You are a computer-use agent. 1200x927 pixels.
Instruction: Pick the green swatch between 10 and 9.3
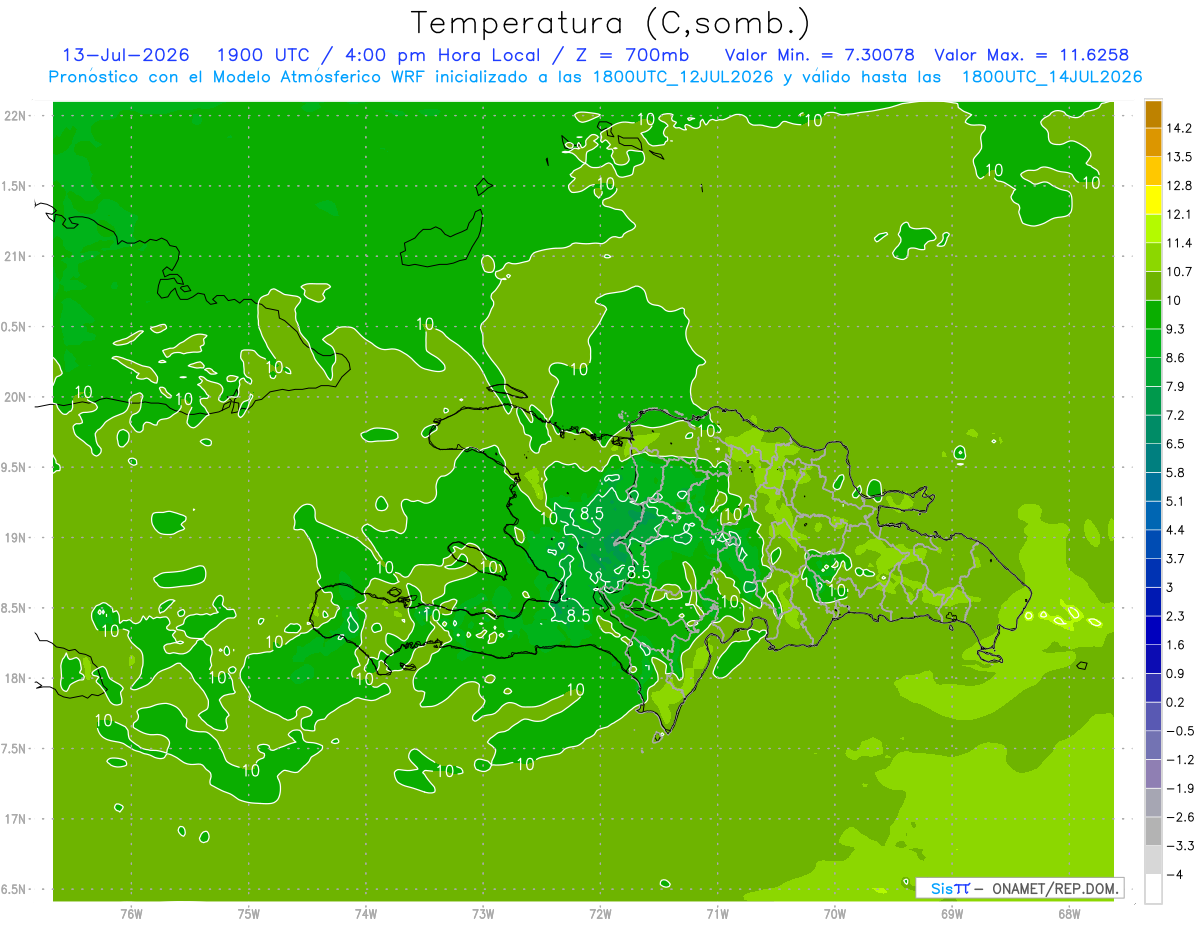click(x=1153, y=315)
